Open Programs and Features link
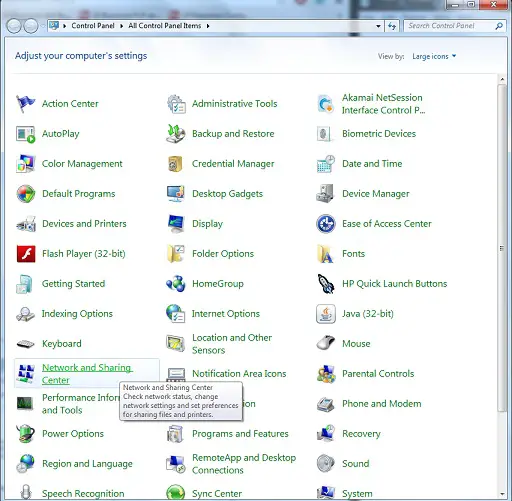Viewport: 512px width, 501px height. pyautogui.click(x=240, y=434)
